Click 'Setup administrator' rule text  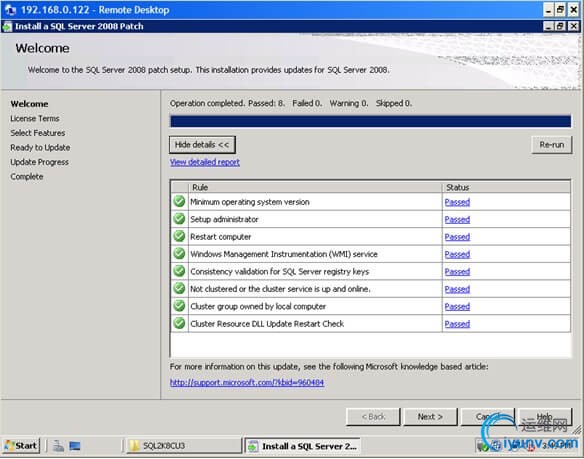point(224,219)
